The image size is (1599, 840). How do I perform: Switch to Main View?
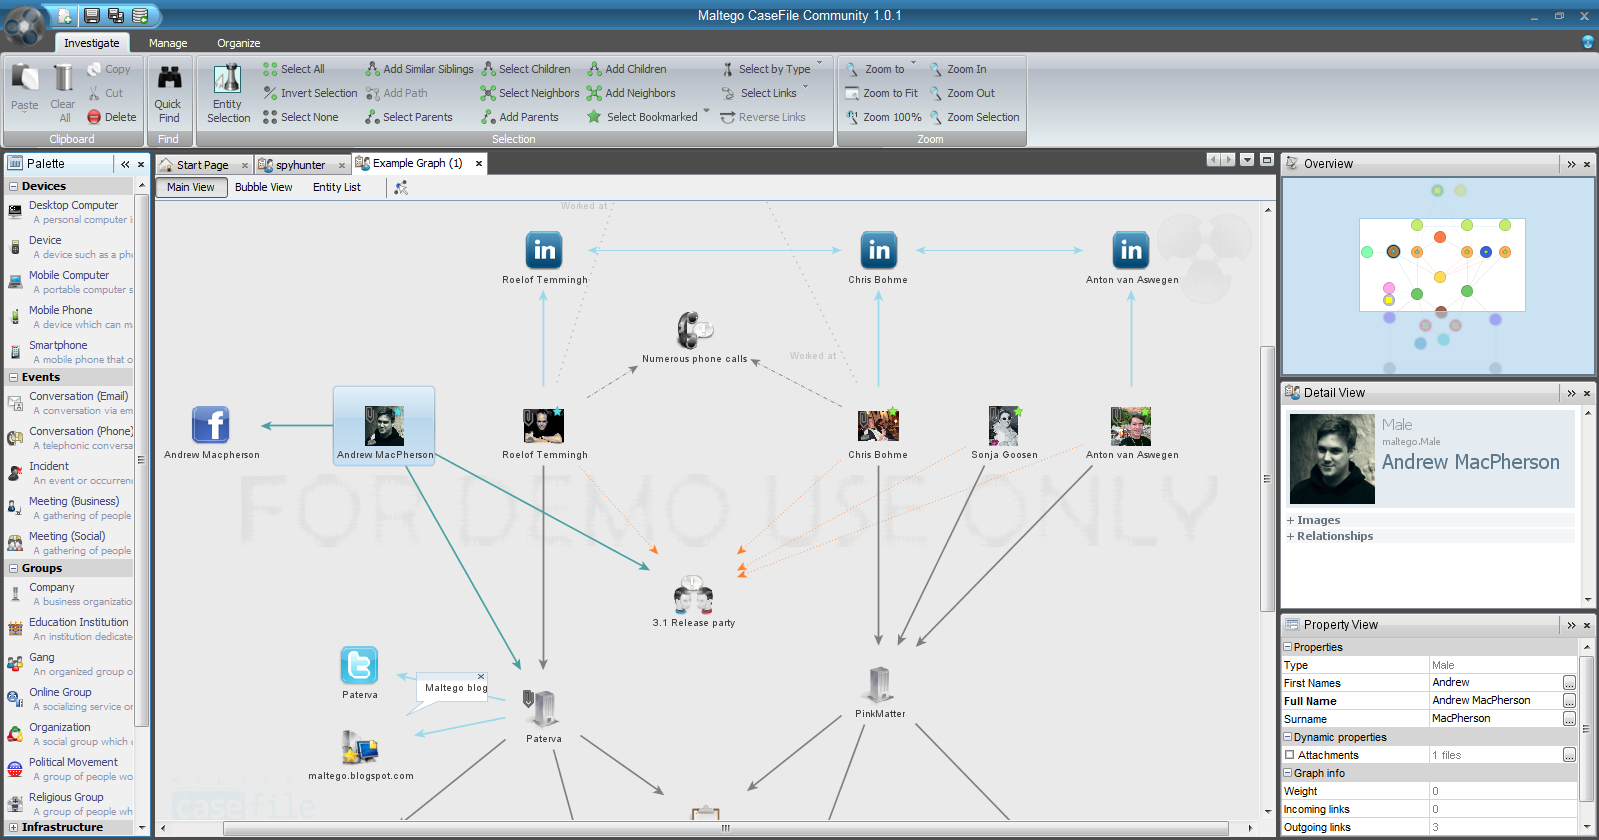191,187
